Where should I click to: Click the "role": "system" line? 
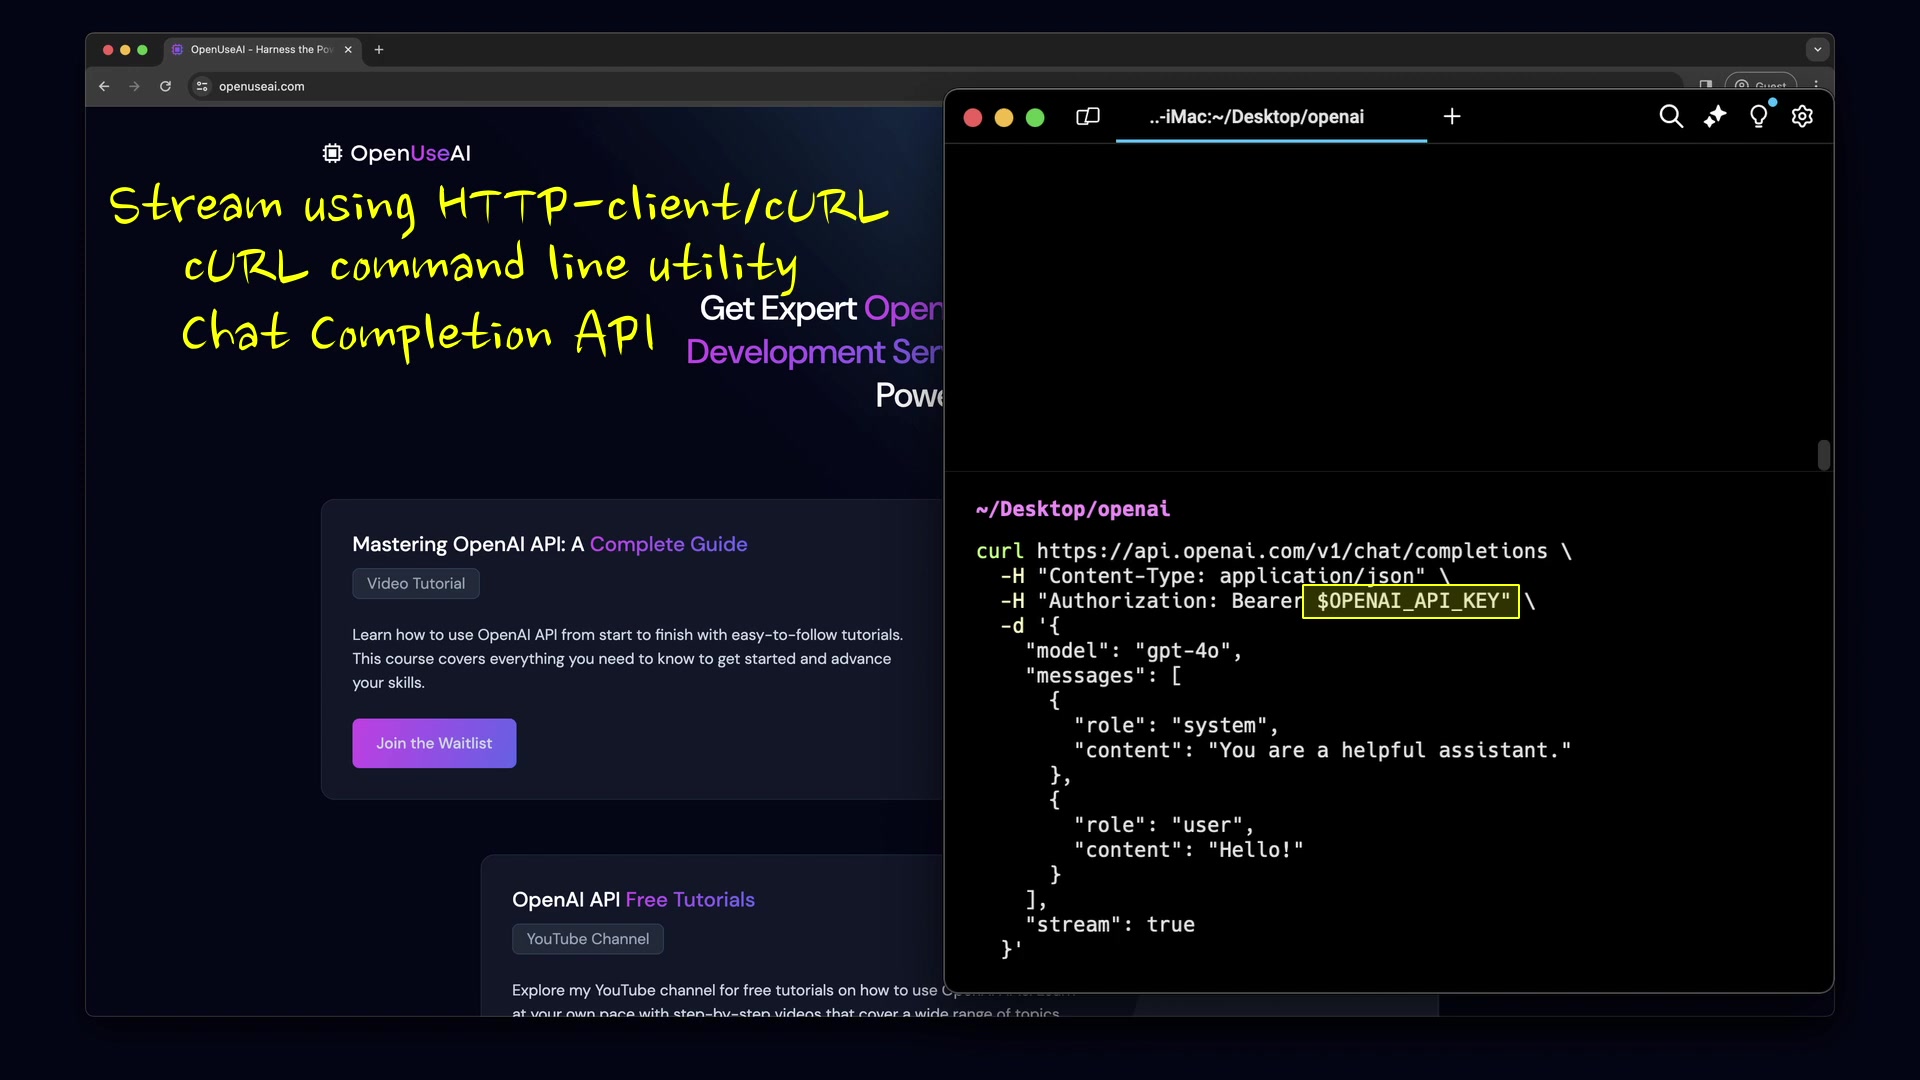(x=1176, y=726)
